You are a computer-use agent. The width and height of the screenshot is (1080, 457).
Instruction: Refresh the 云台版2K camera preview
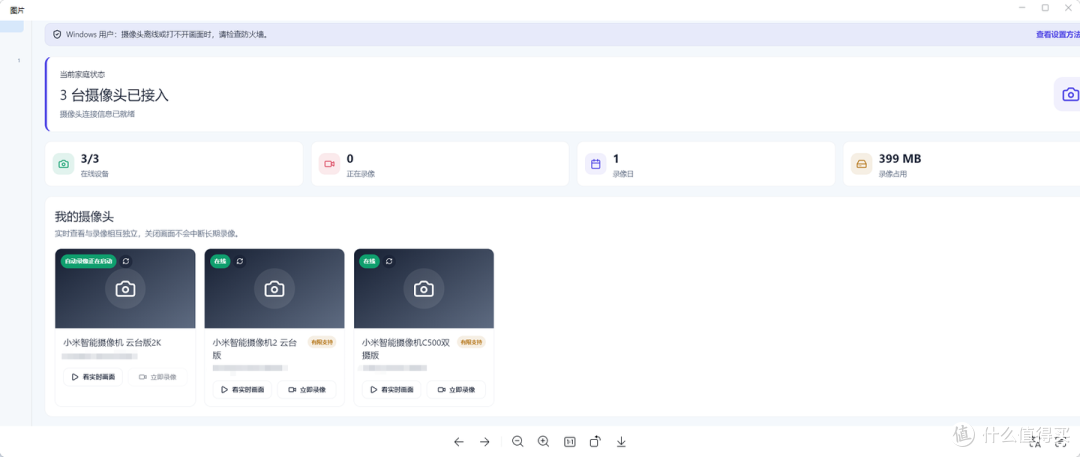coord(126,261)
